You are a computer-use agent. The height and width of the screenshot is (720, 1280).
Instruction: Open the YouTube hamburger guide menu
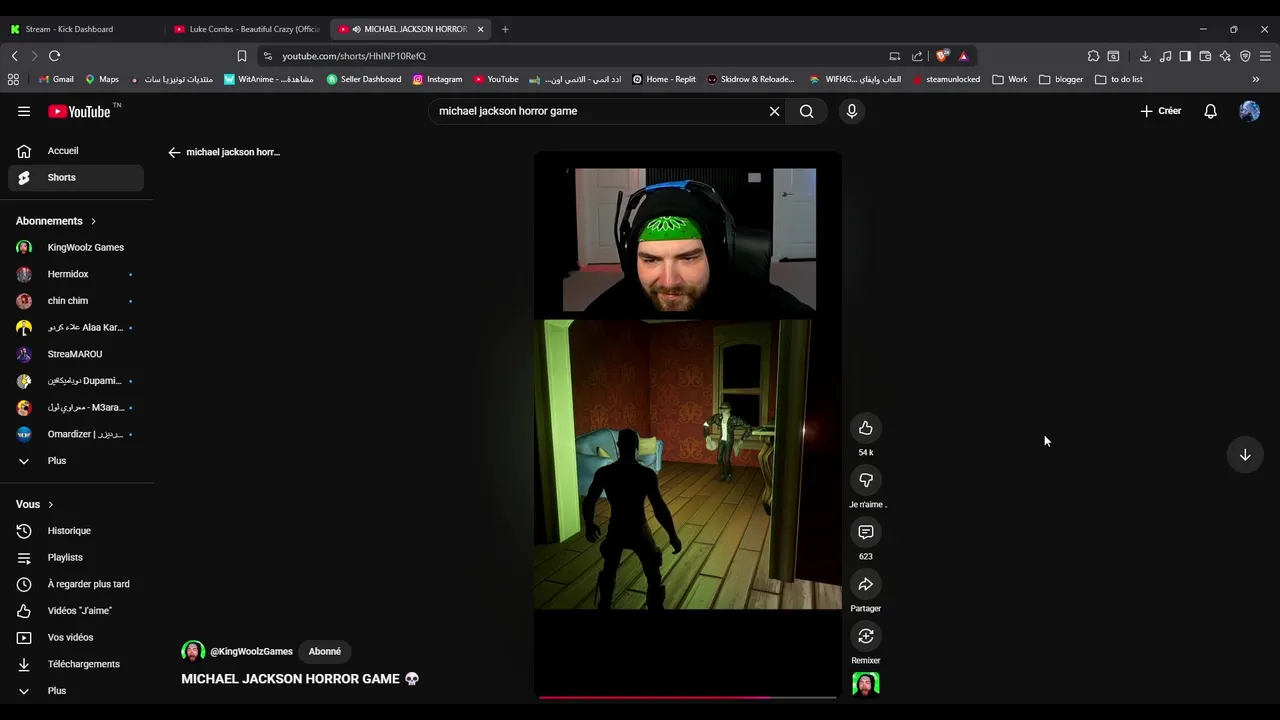point(24,111)
